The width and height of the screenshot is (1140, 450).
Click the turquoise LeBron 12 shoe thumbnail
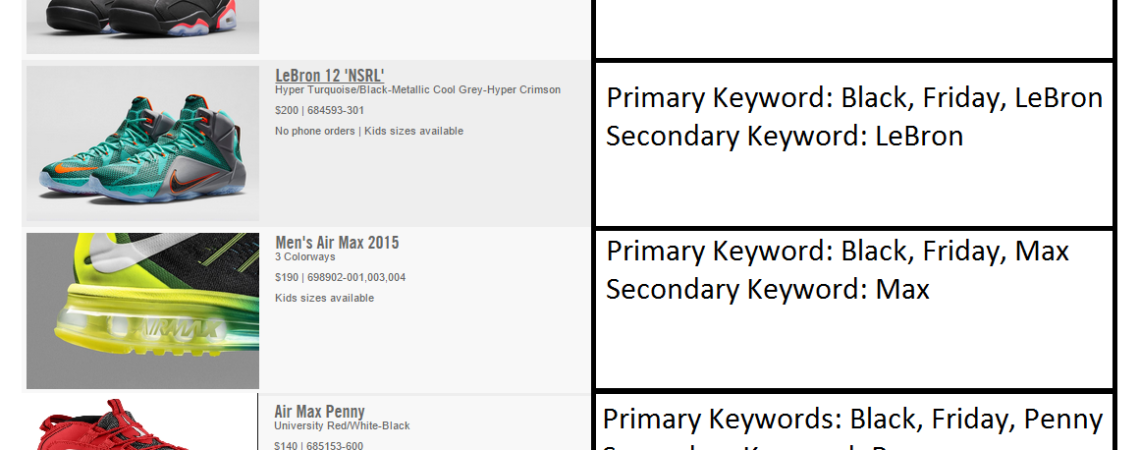pyautogui.click(x=142, y=143)
